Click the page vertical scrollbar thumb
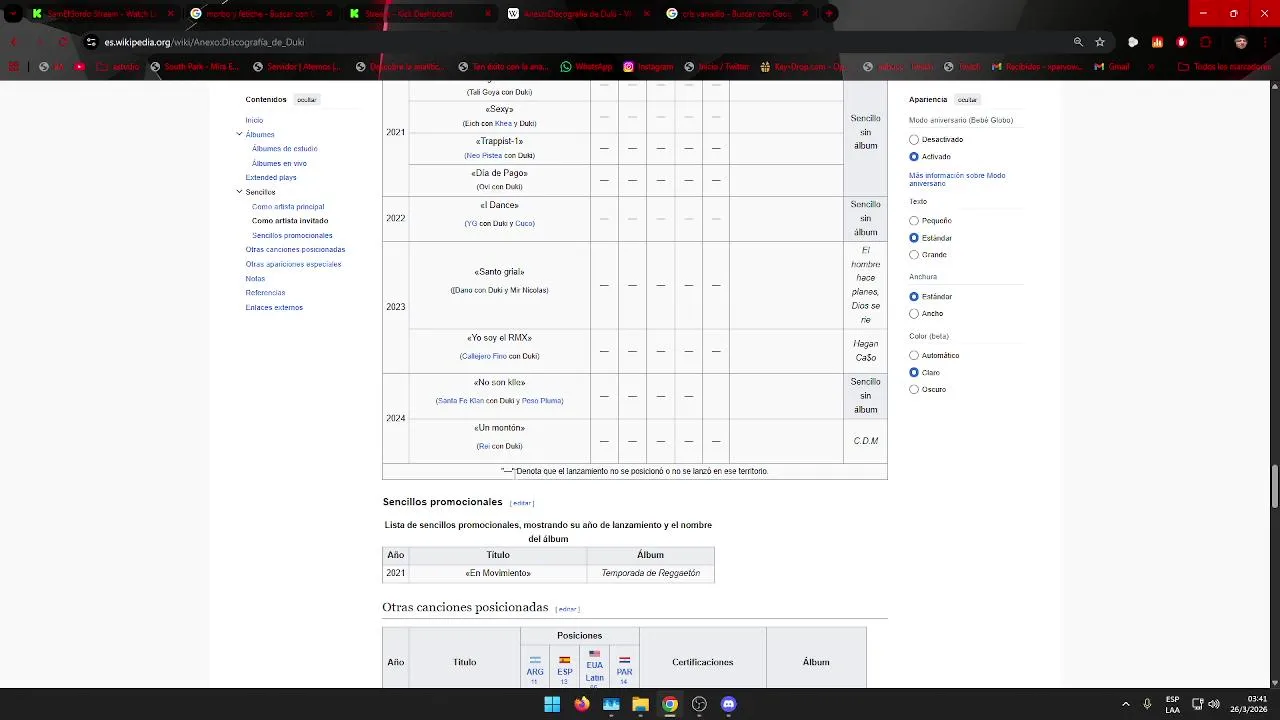 pyautogui.click(x=1274, y=487)
